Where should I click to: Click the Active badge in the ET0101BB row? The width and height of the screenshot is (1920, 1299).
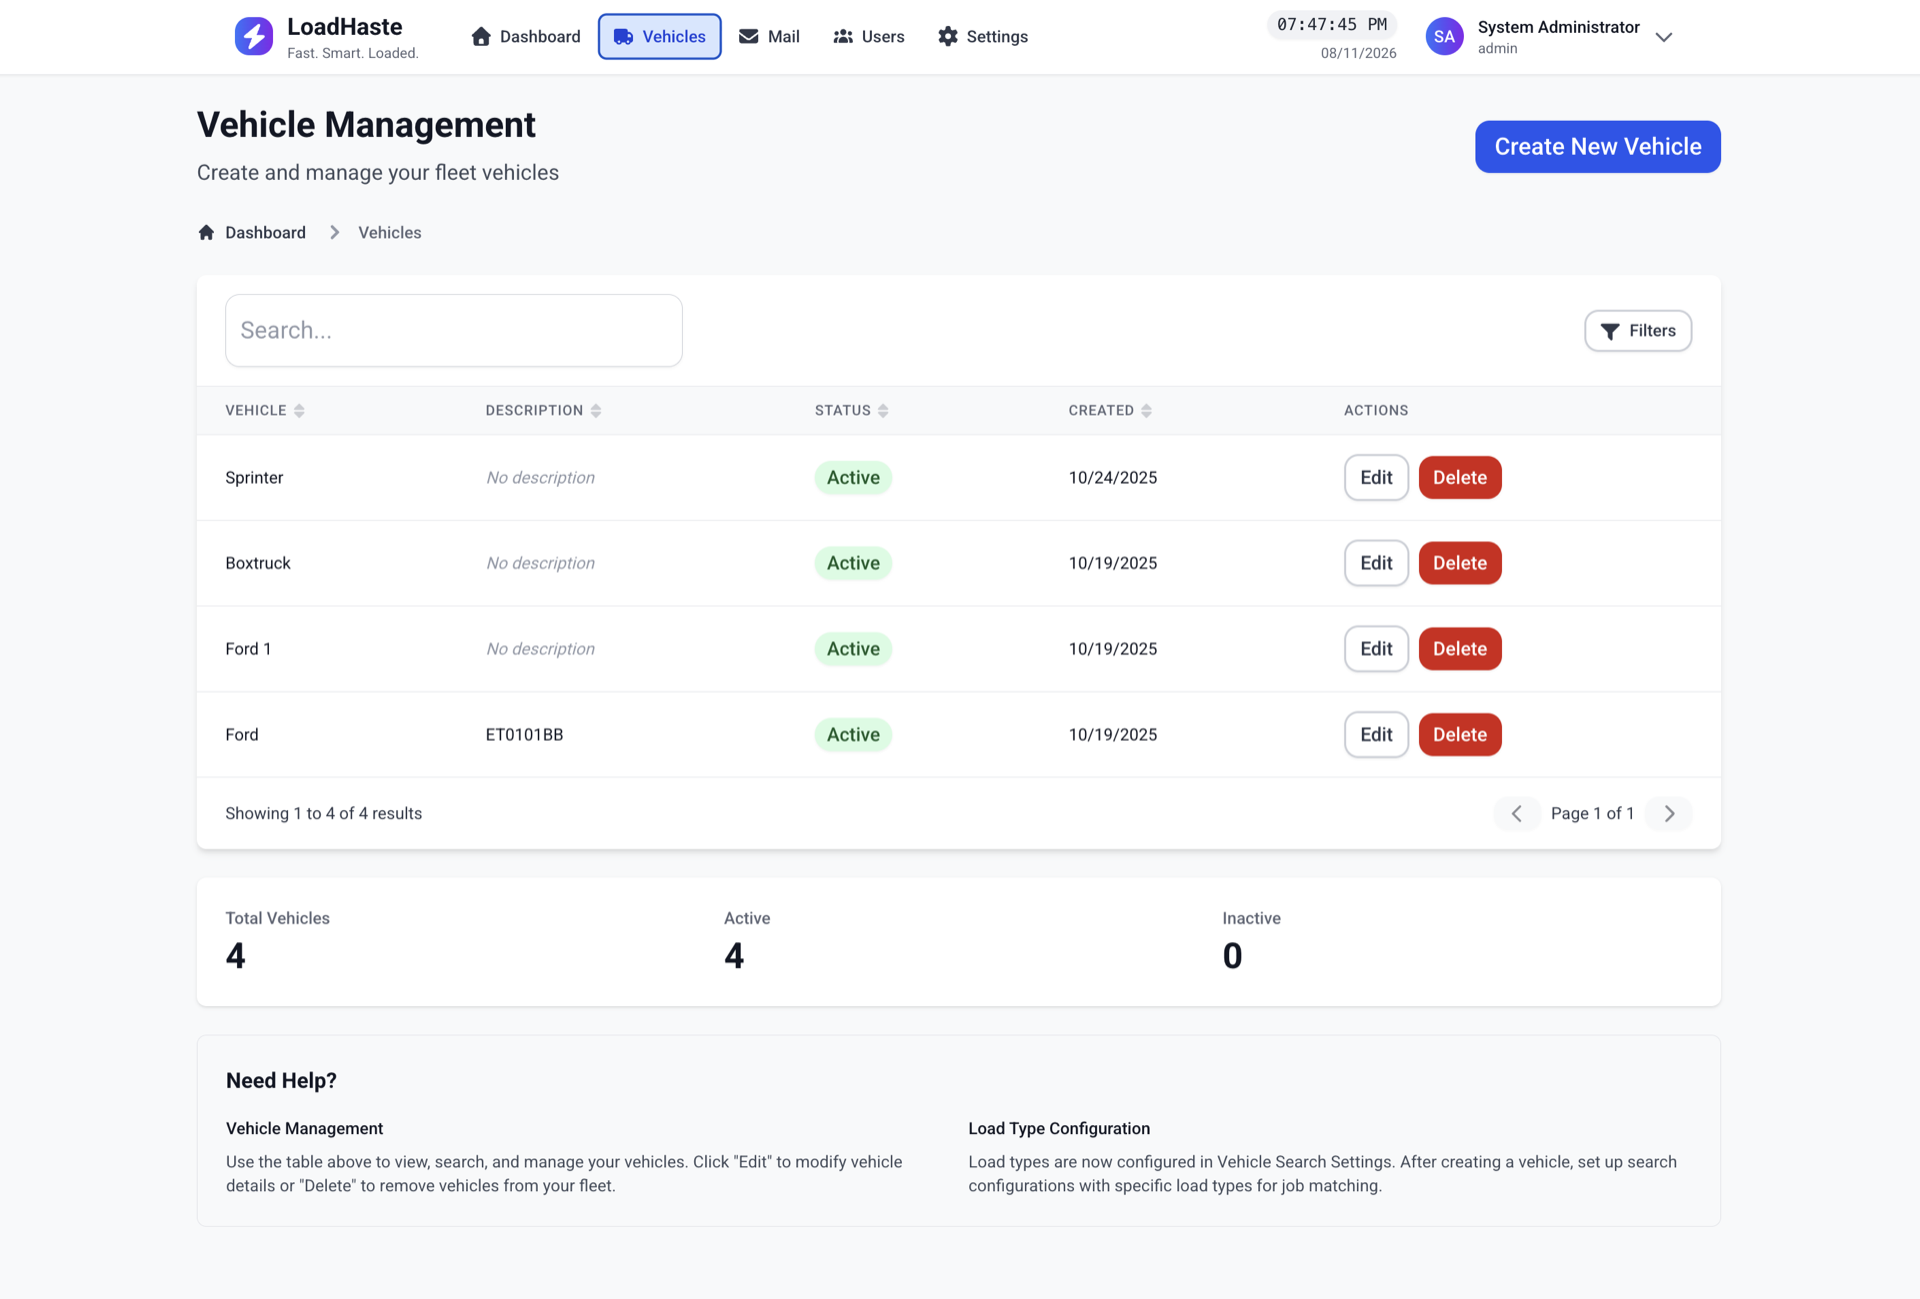[x=853, y=735]
